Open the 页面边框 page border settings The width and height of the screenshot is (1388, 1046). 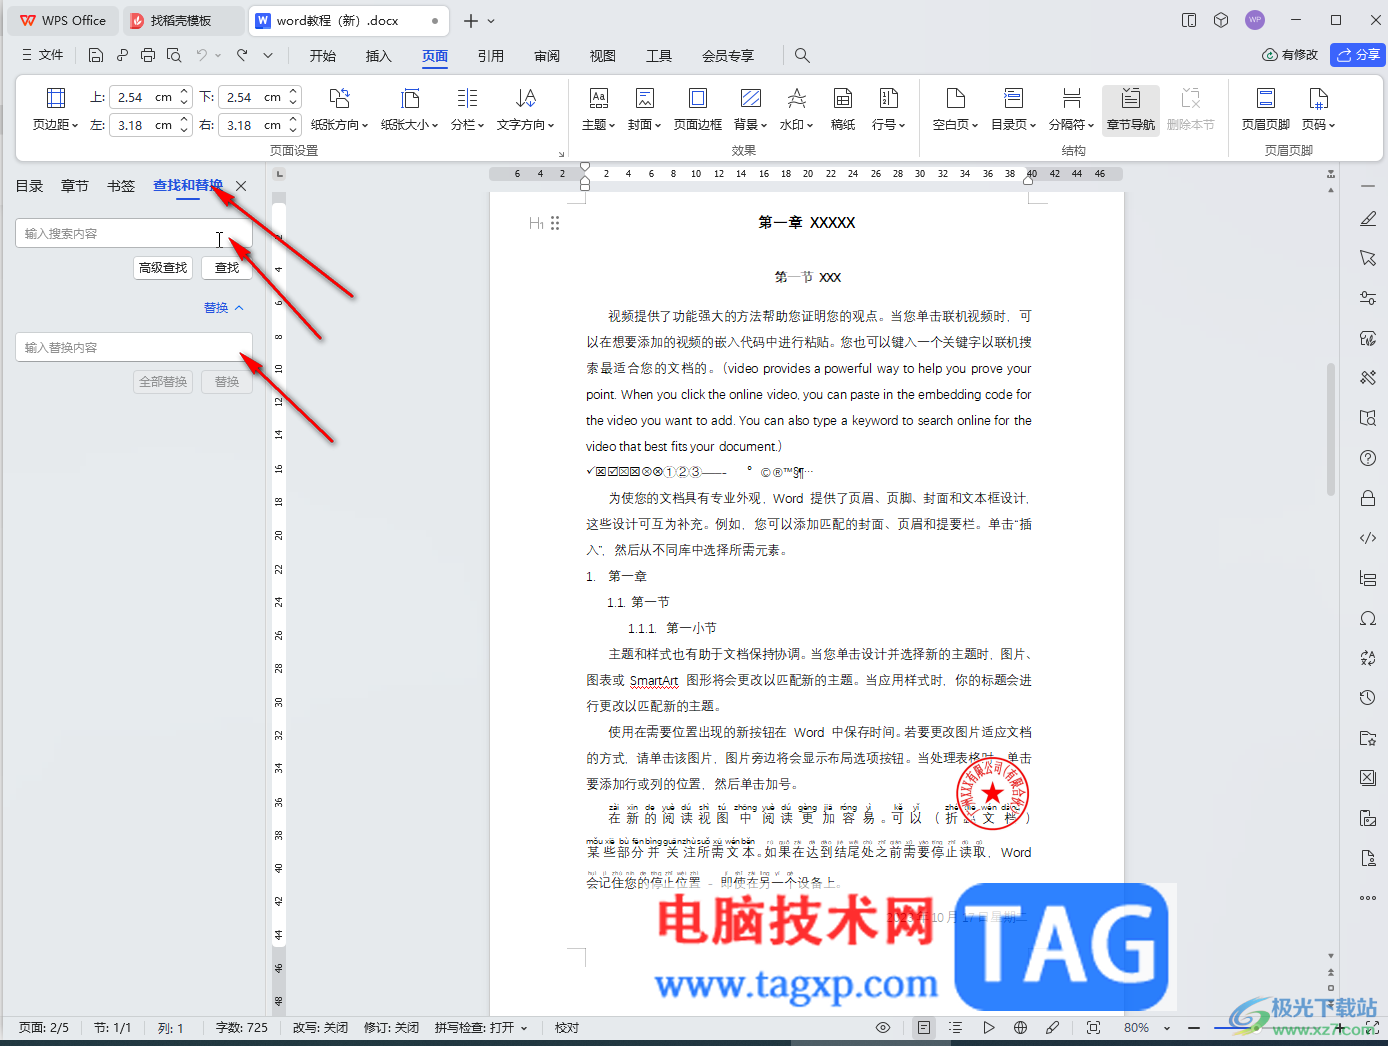(x=698, y=109)
